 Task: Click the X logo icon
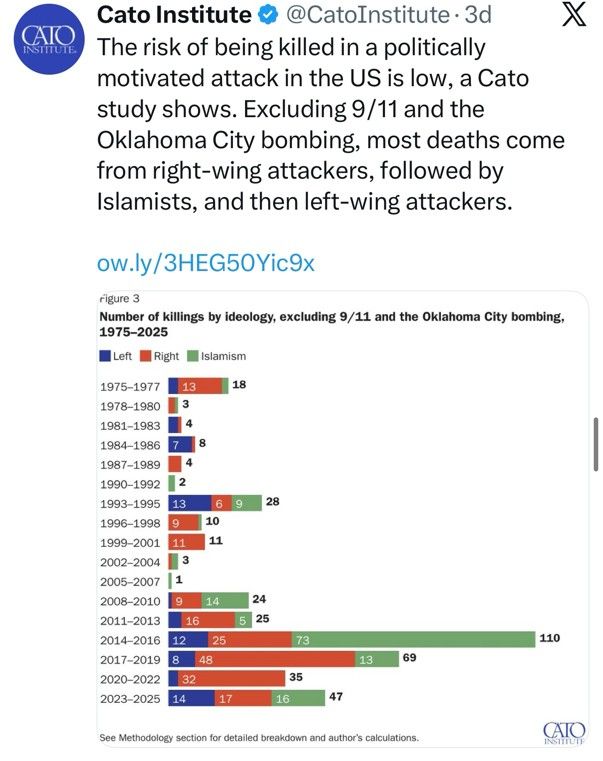point(574,15)
